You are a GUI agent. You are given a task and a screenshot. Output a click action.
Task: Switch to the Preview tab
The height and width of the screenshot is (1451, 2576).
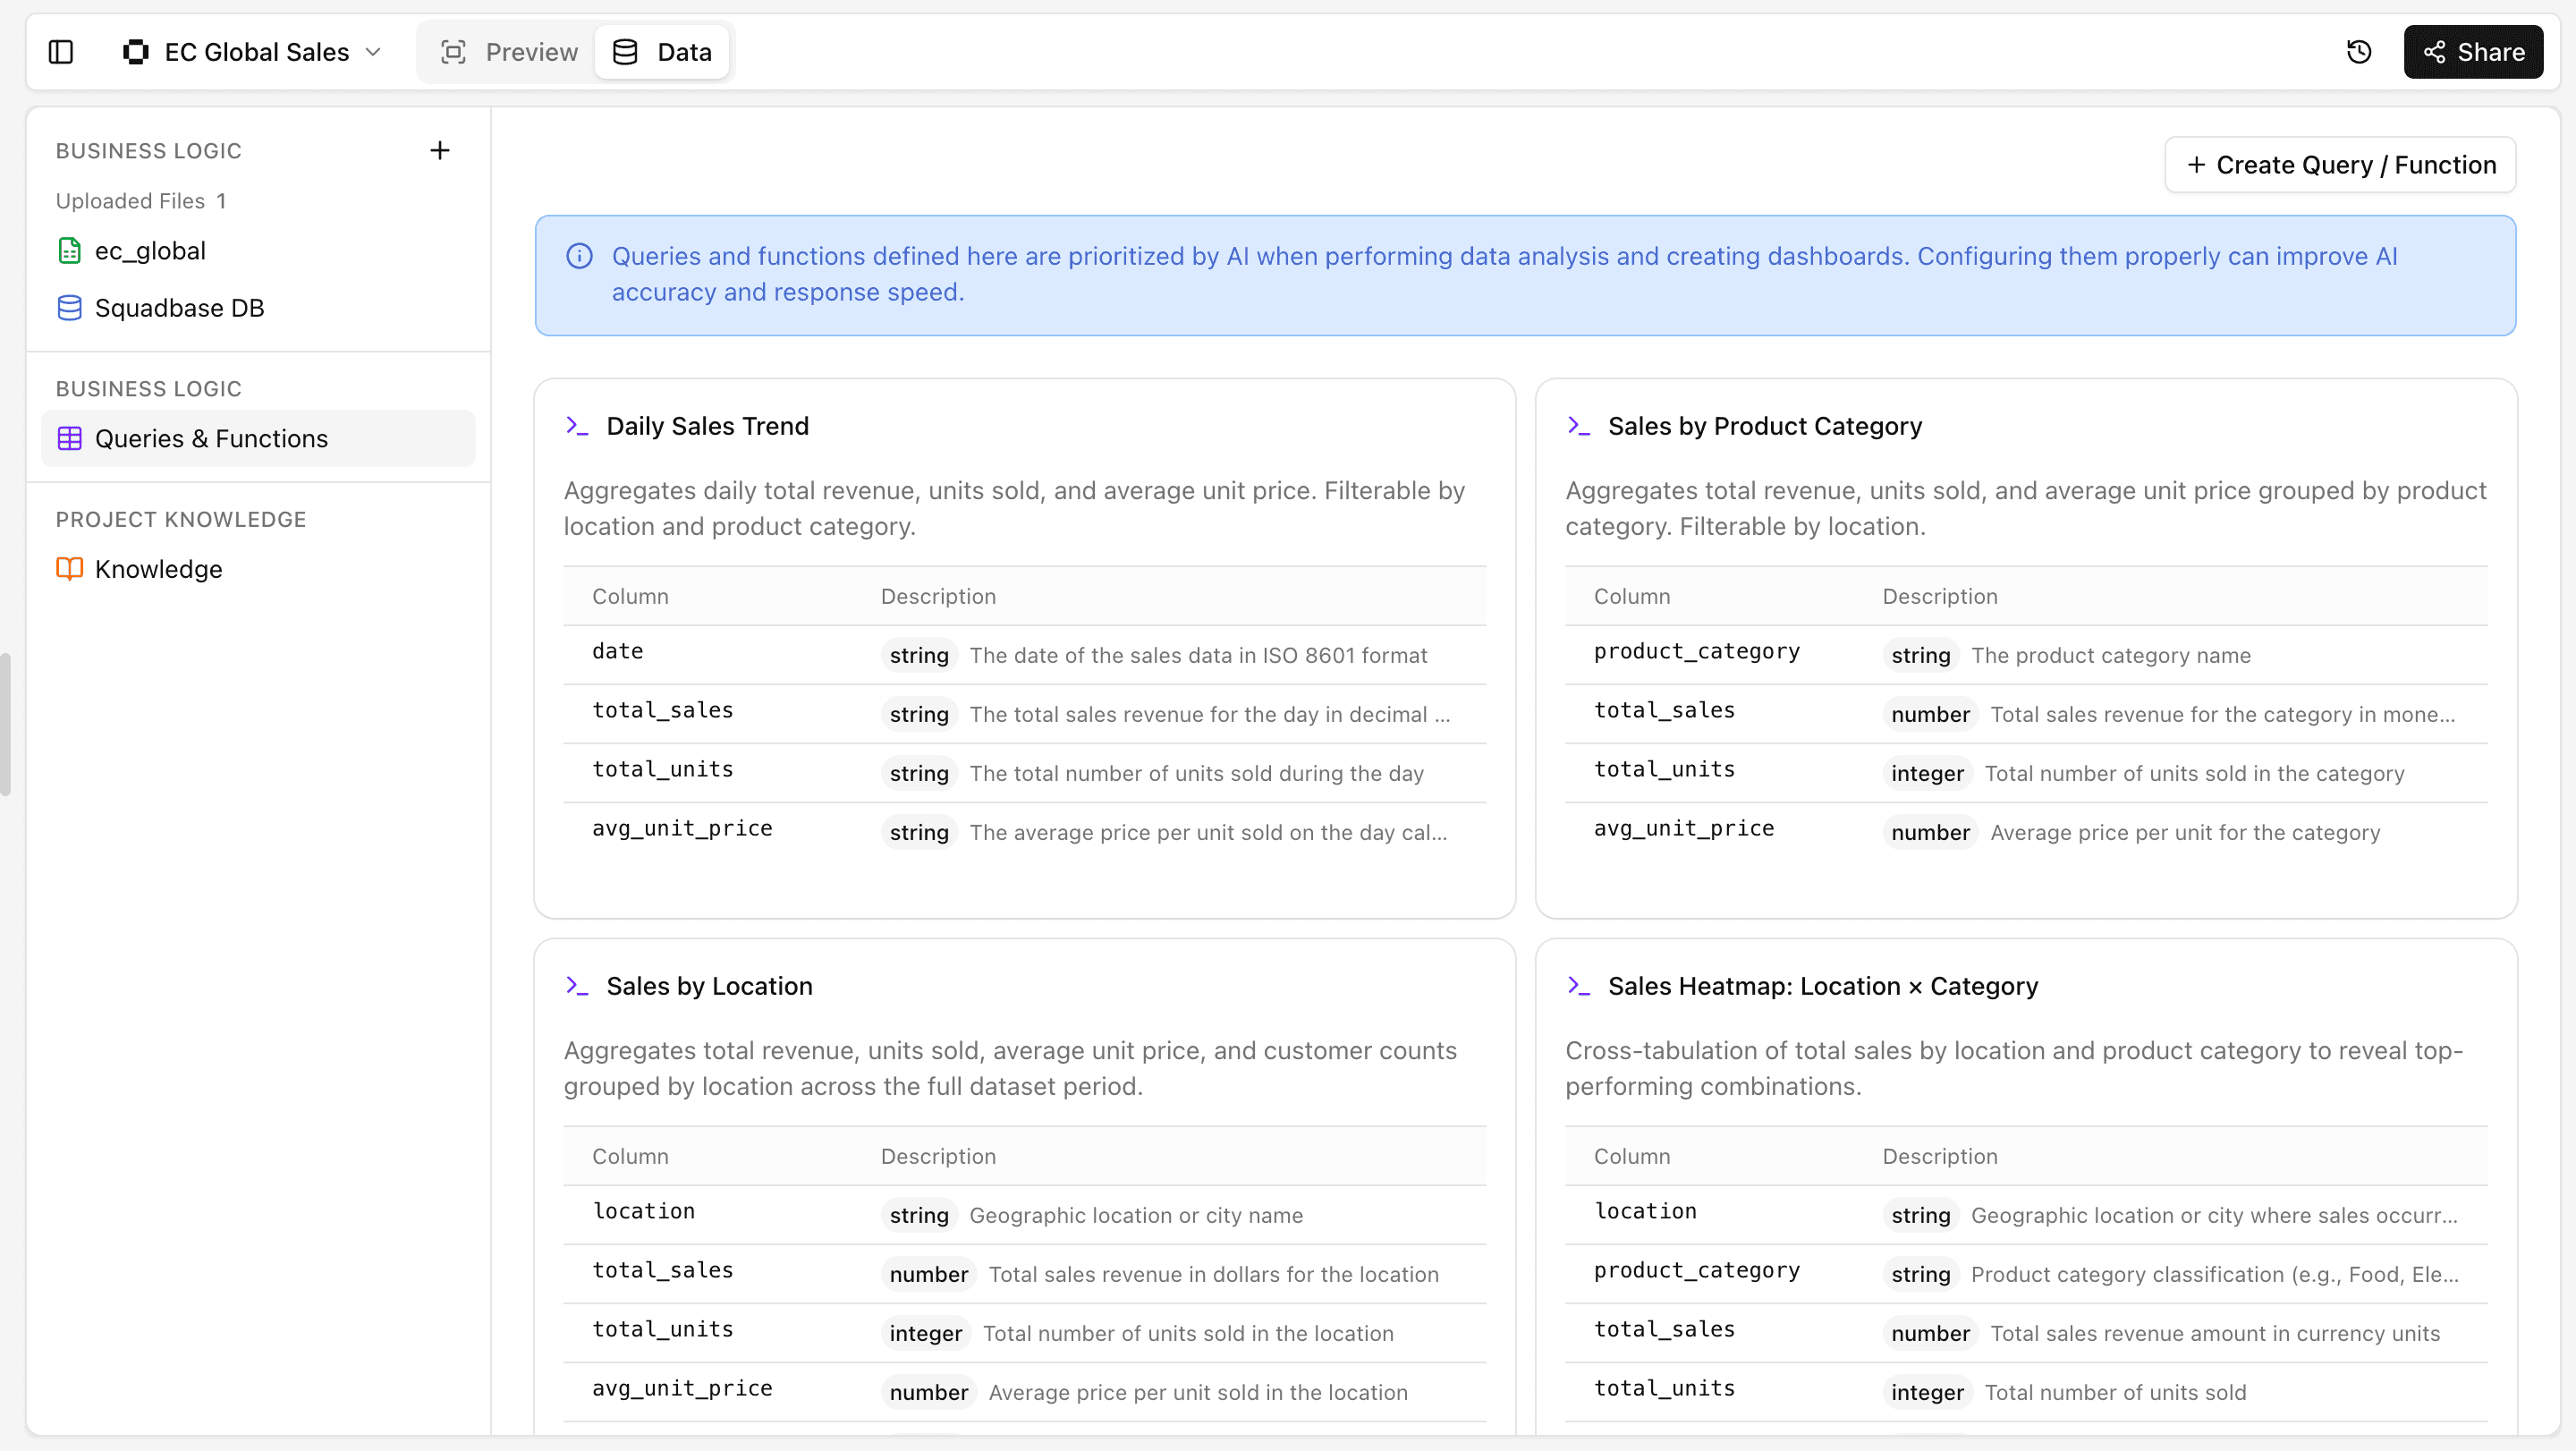[509, 52]
